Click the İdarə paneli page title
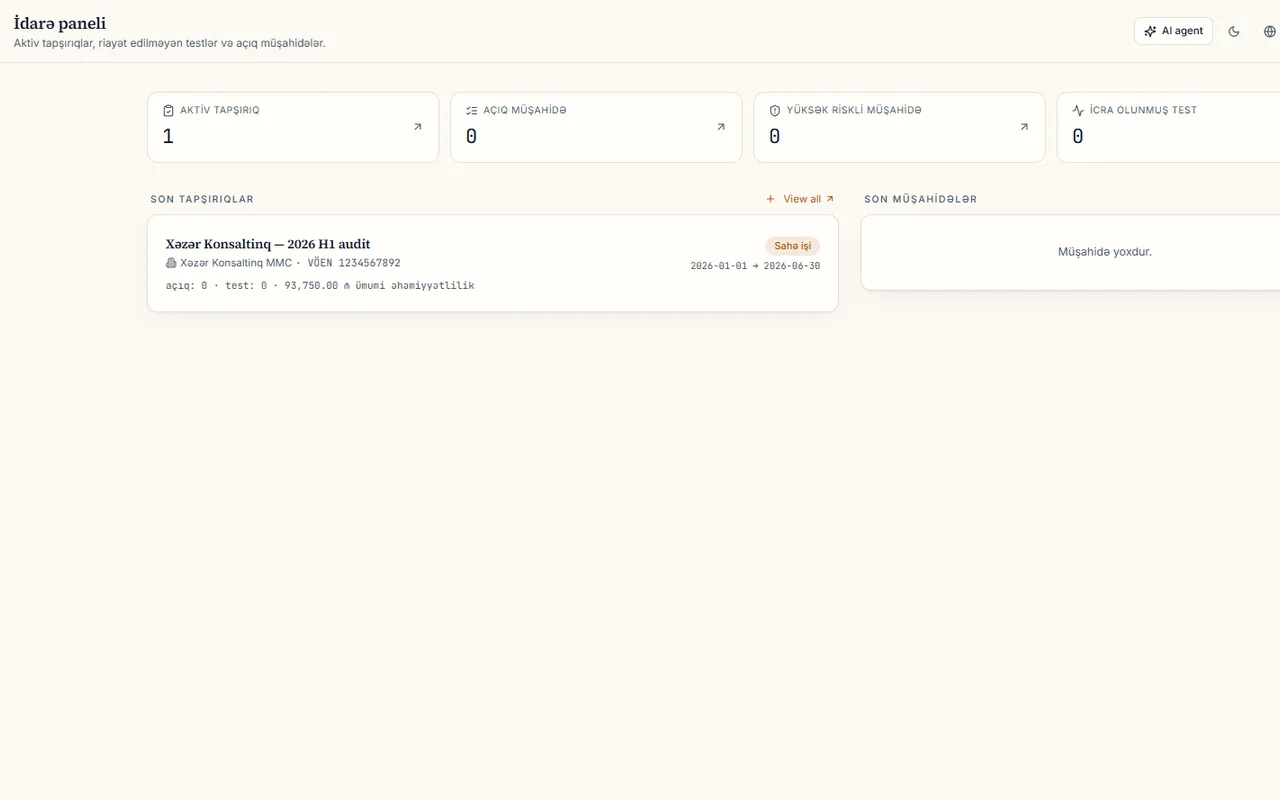The image size is (1280, 800). click(x=60, y=24)
